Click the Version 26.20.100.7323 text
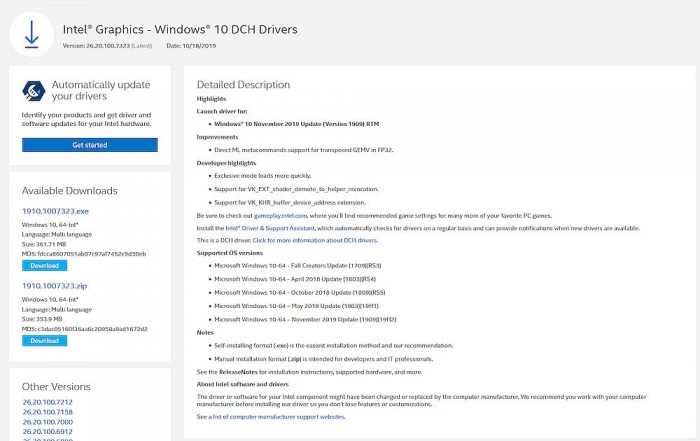 (x=107, y=46)
